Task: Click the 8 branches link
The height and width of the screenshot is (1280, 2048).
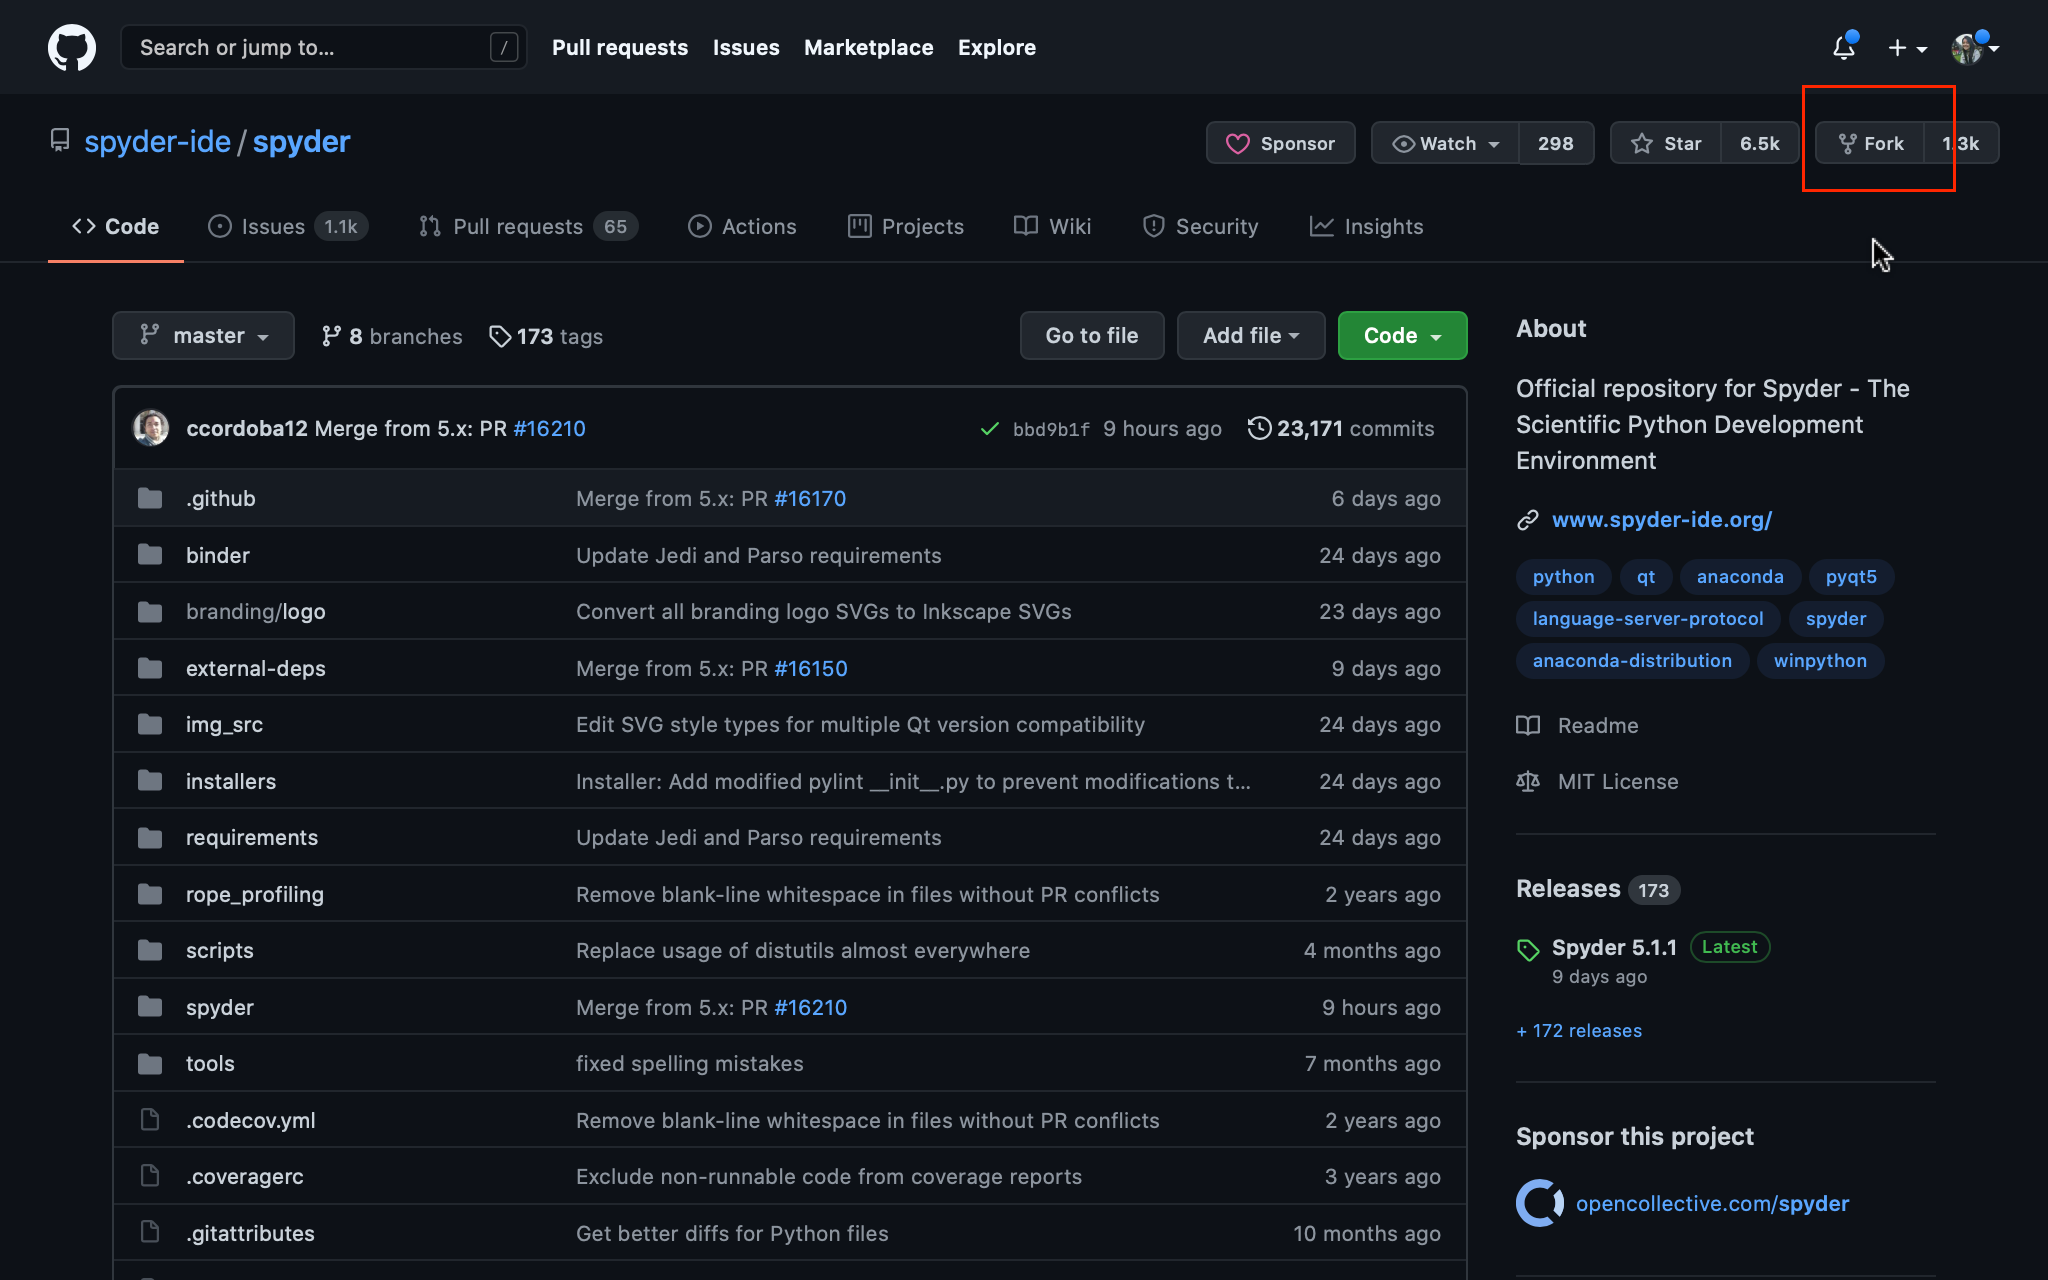Action: pyautogui.click(x=392, y=336)
